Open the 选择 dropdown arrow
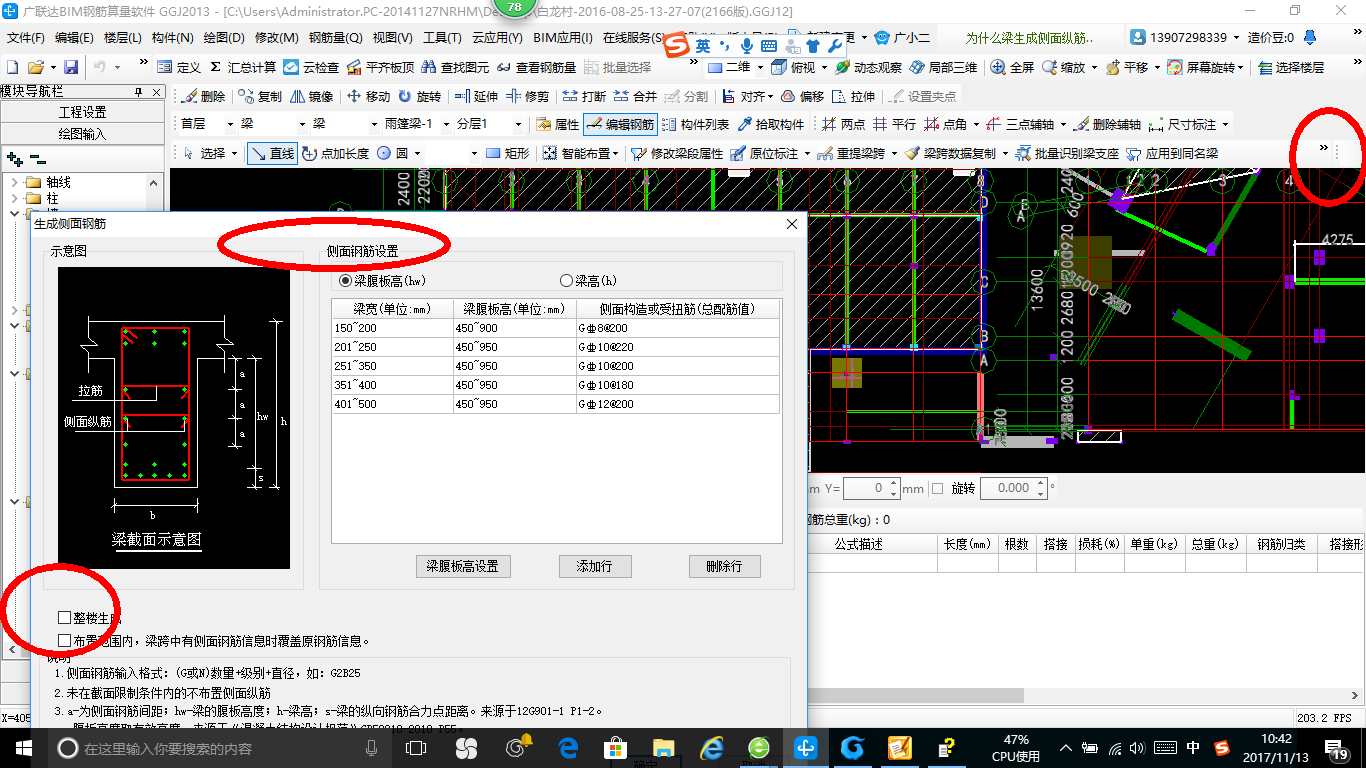The image size is (1366, 768). click(x=235, y=154)
